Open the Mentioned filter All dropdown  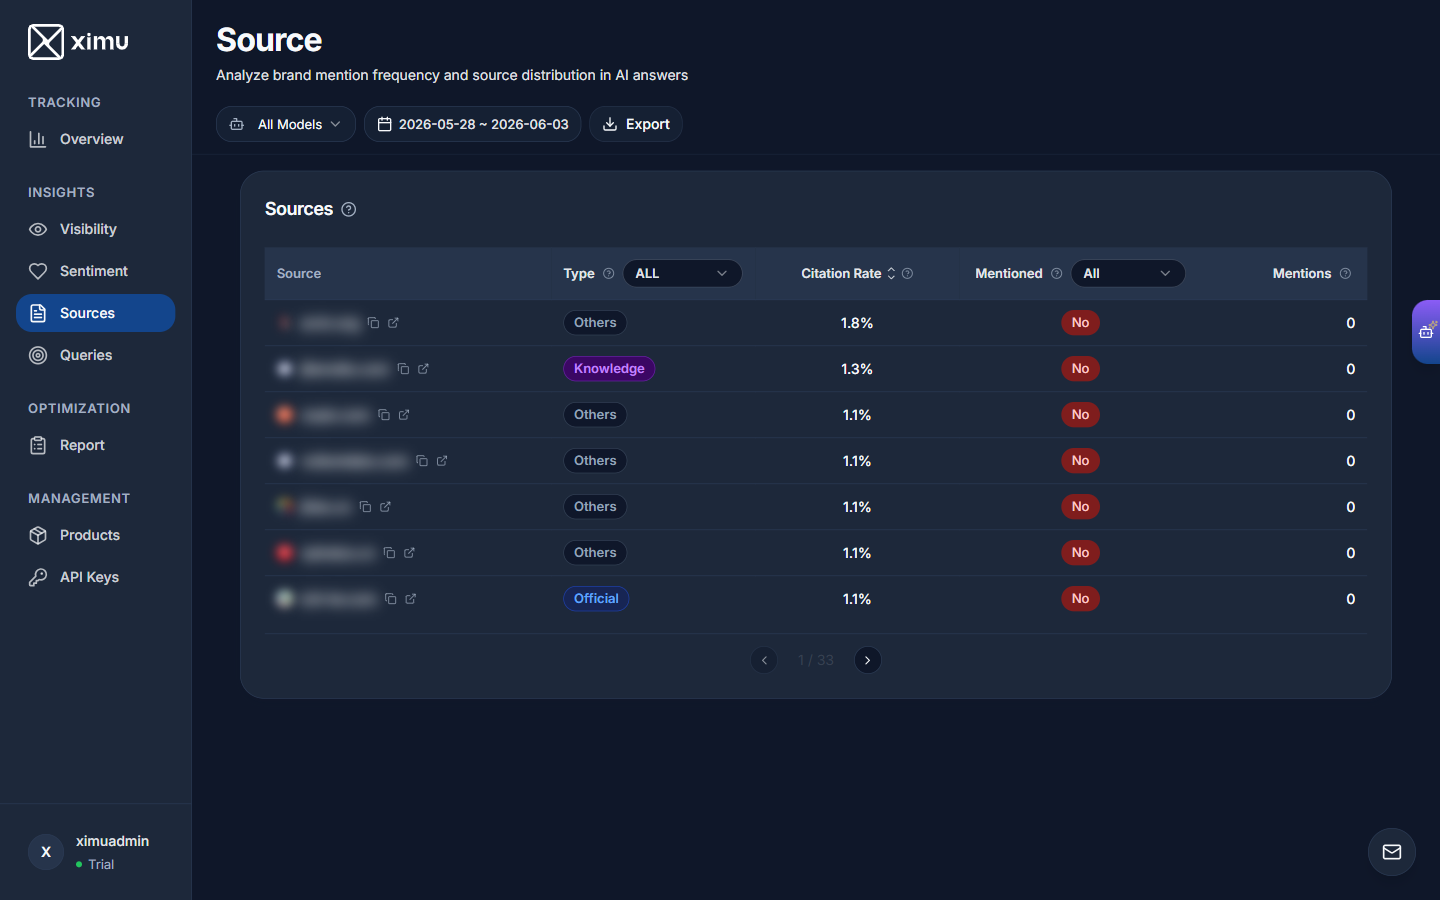(x=1128, y=273)
